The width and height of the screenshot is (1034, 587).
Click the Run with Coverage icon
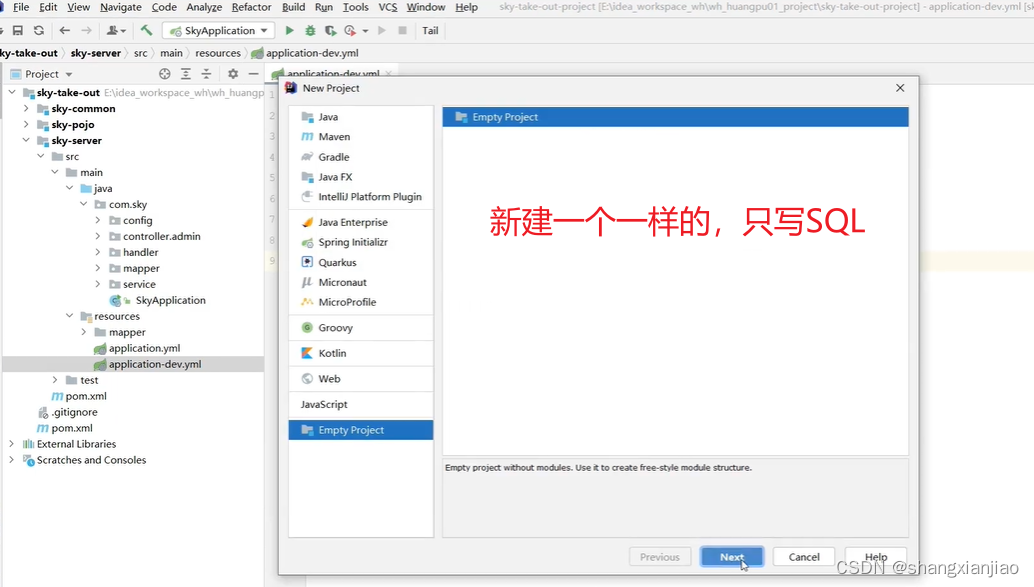(330, 30)
